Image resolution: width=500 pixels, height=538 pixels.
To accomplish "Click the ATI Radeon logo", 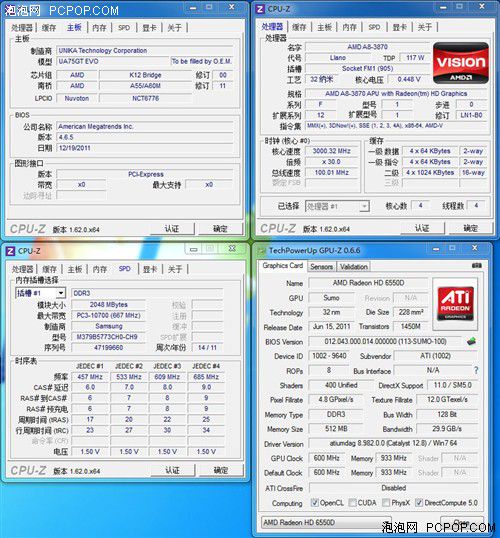I will [x=455, y=303].
